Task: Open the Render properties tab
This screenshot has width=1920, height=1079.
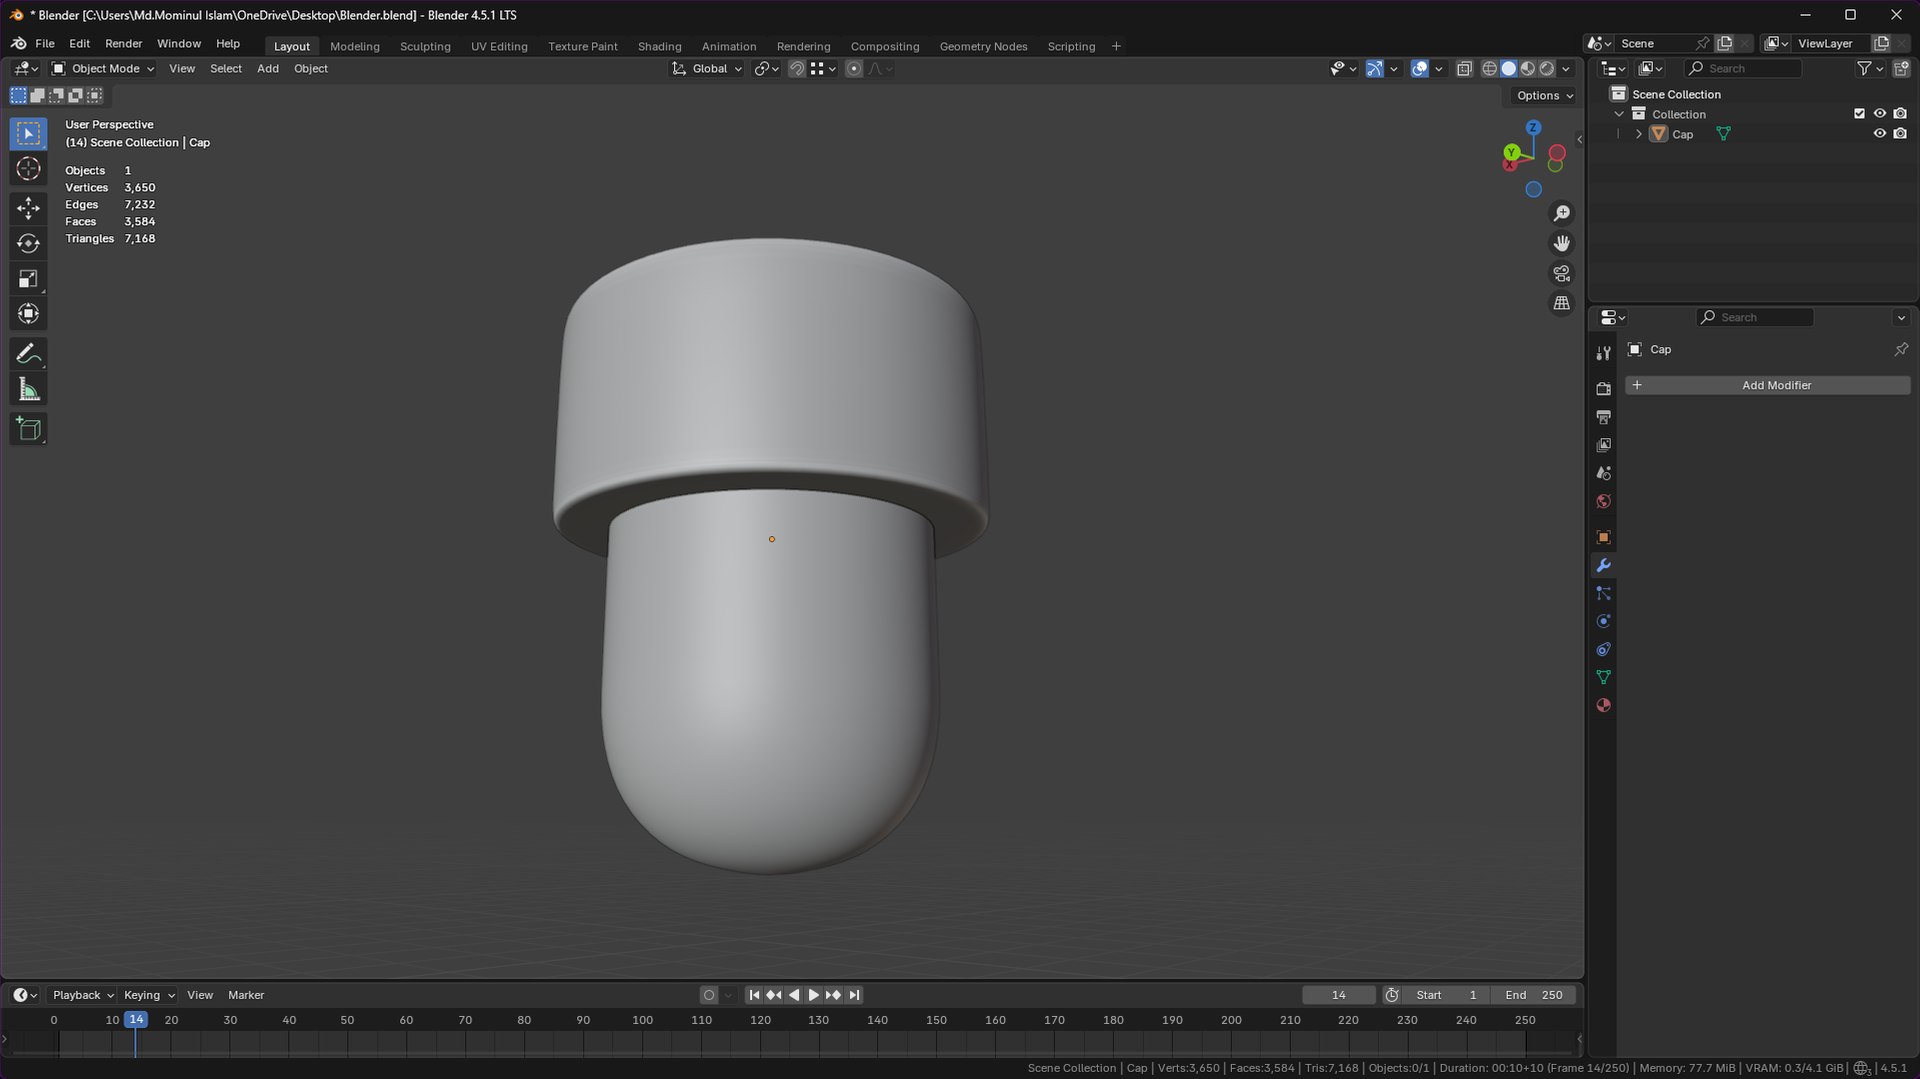Action: [x=1603, y=388]
